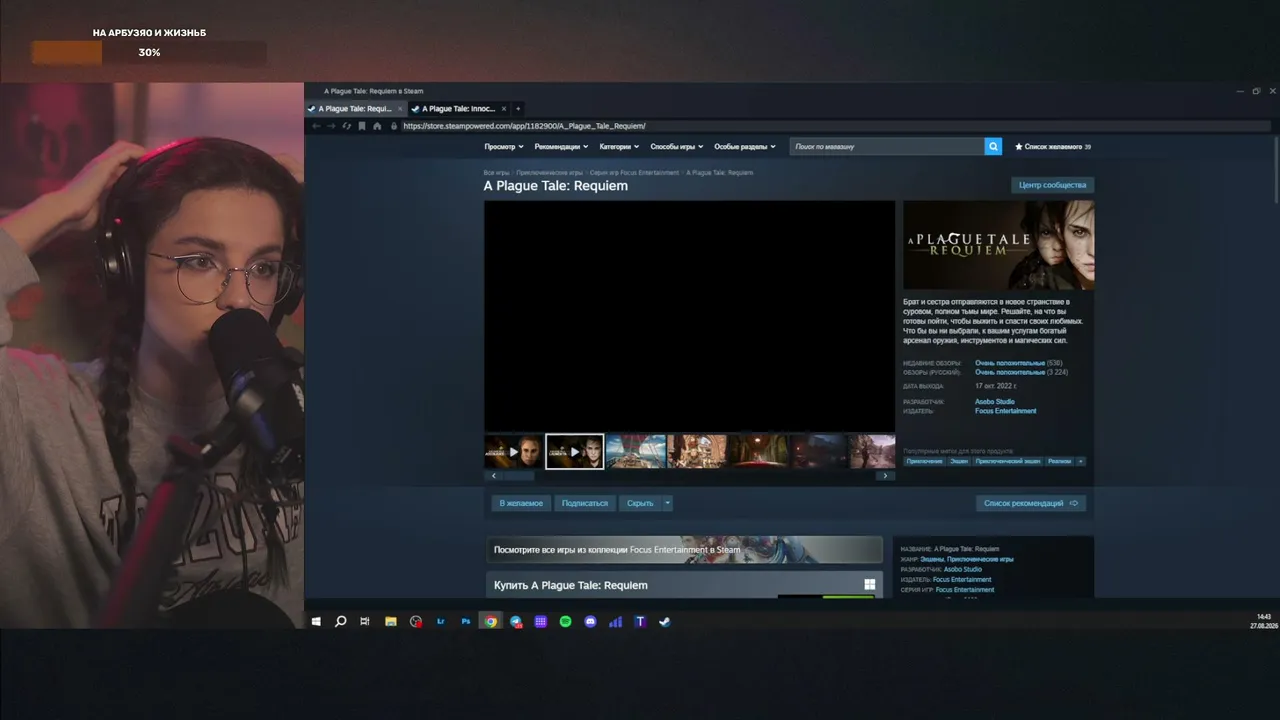Screen dimensions: 1280x720
Task: Close the A Plague Tale: Requiem tab
Action: click(x=400, y=108)
